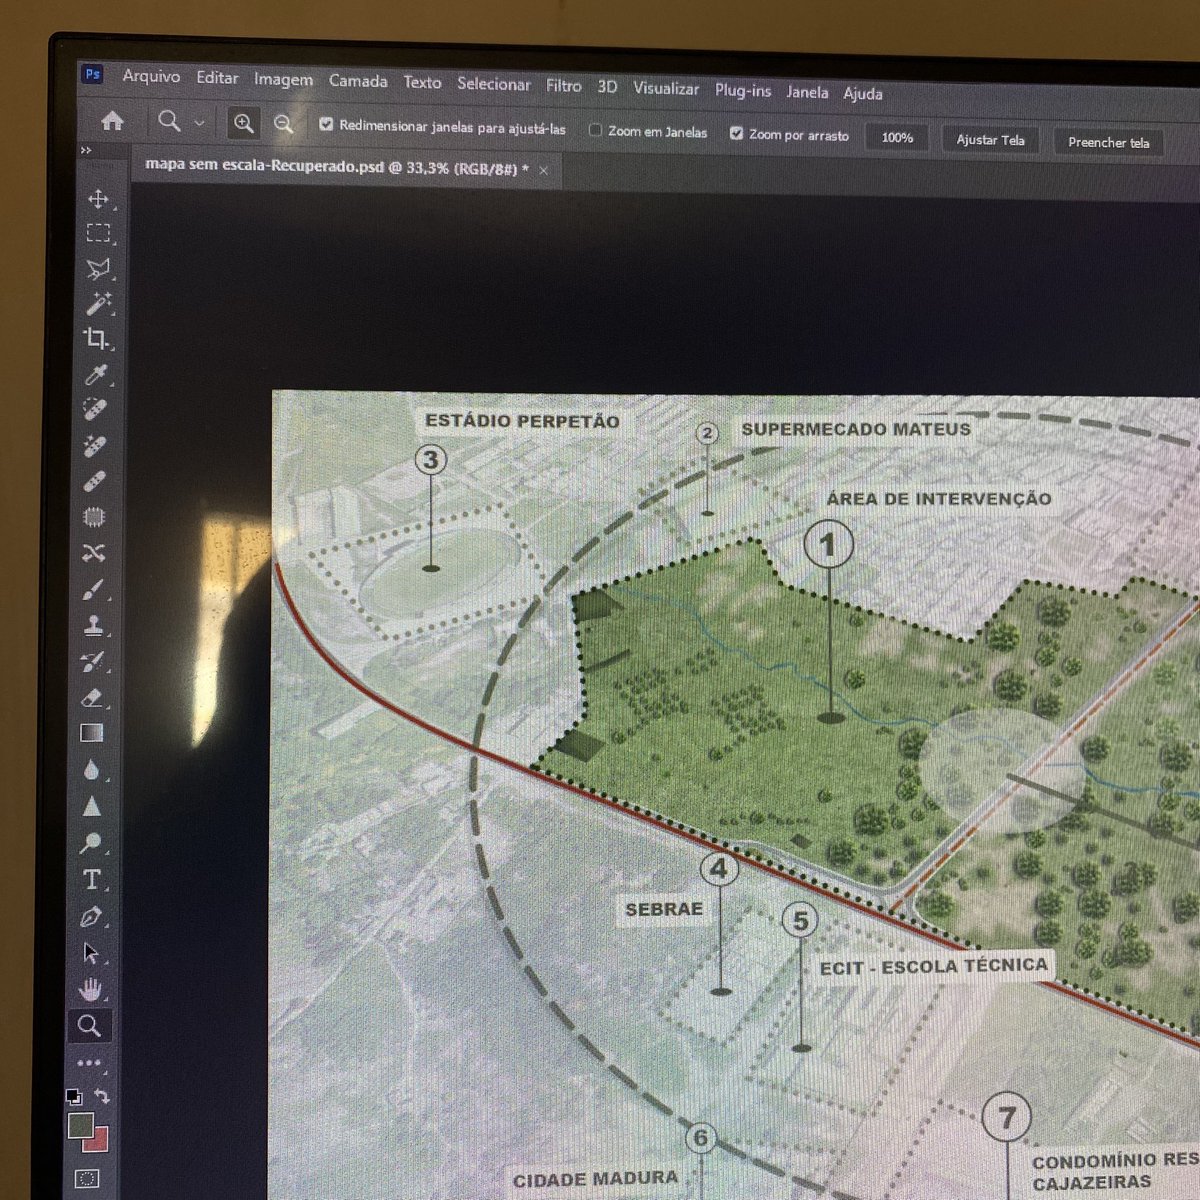Viewport: 1200px width, 1200px height.
Task: Click the ESTÁDIO PERPETÃO label on canvas
Action: click(522, 421)
